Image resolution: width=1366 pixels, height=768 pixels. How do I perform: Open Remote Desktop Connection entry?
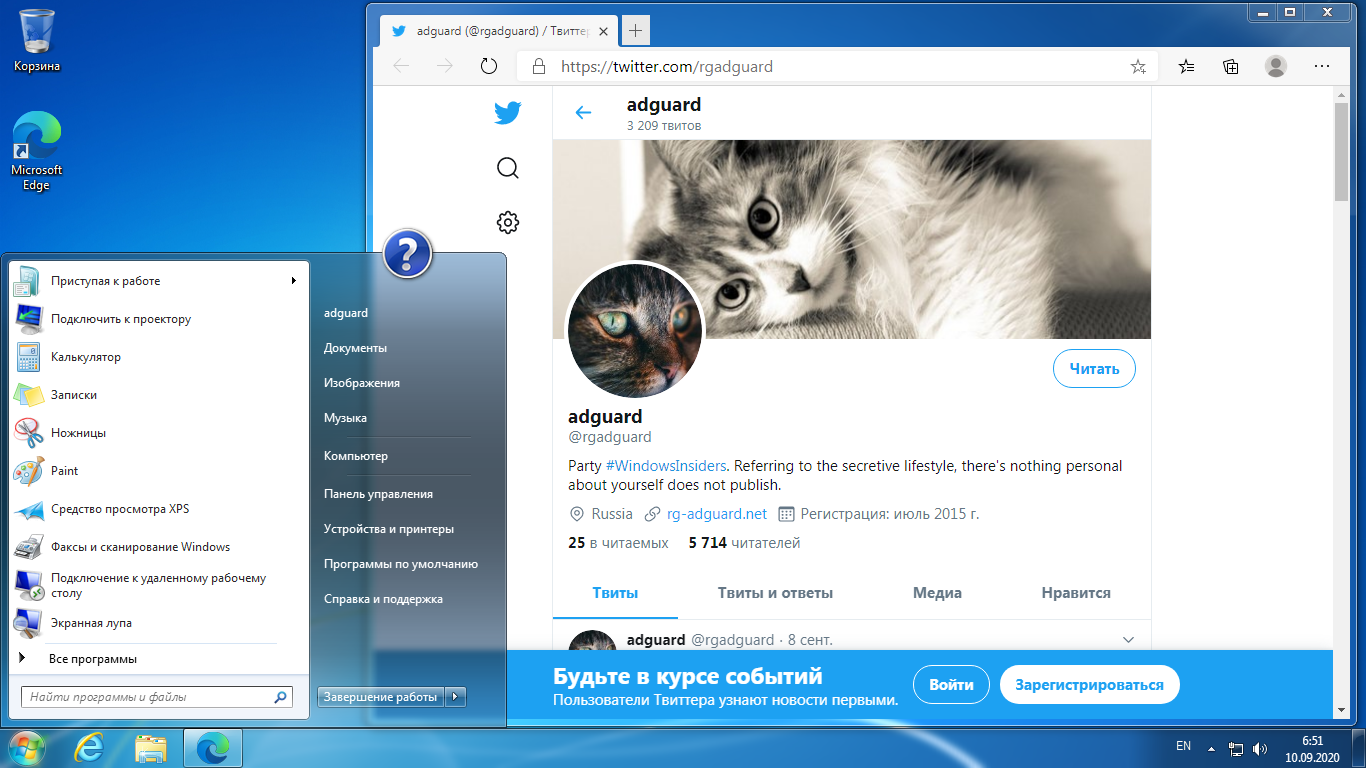pyautogui.click(x=160, y=585)
